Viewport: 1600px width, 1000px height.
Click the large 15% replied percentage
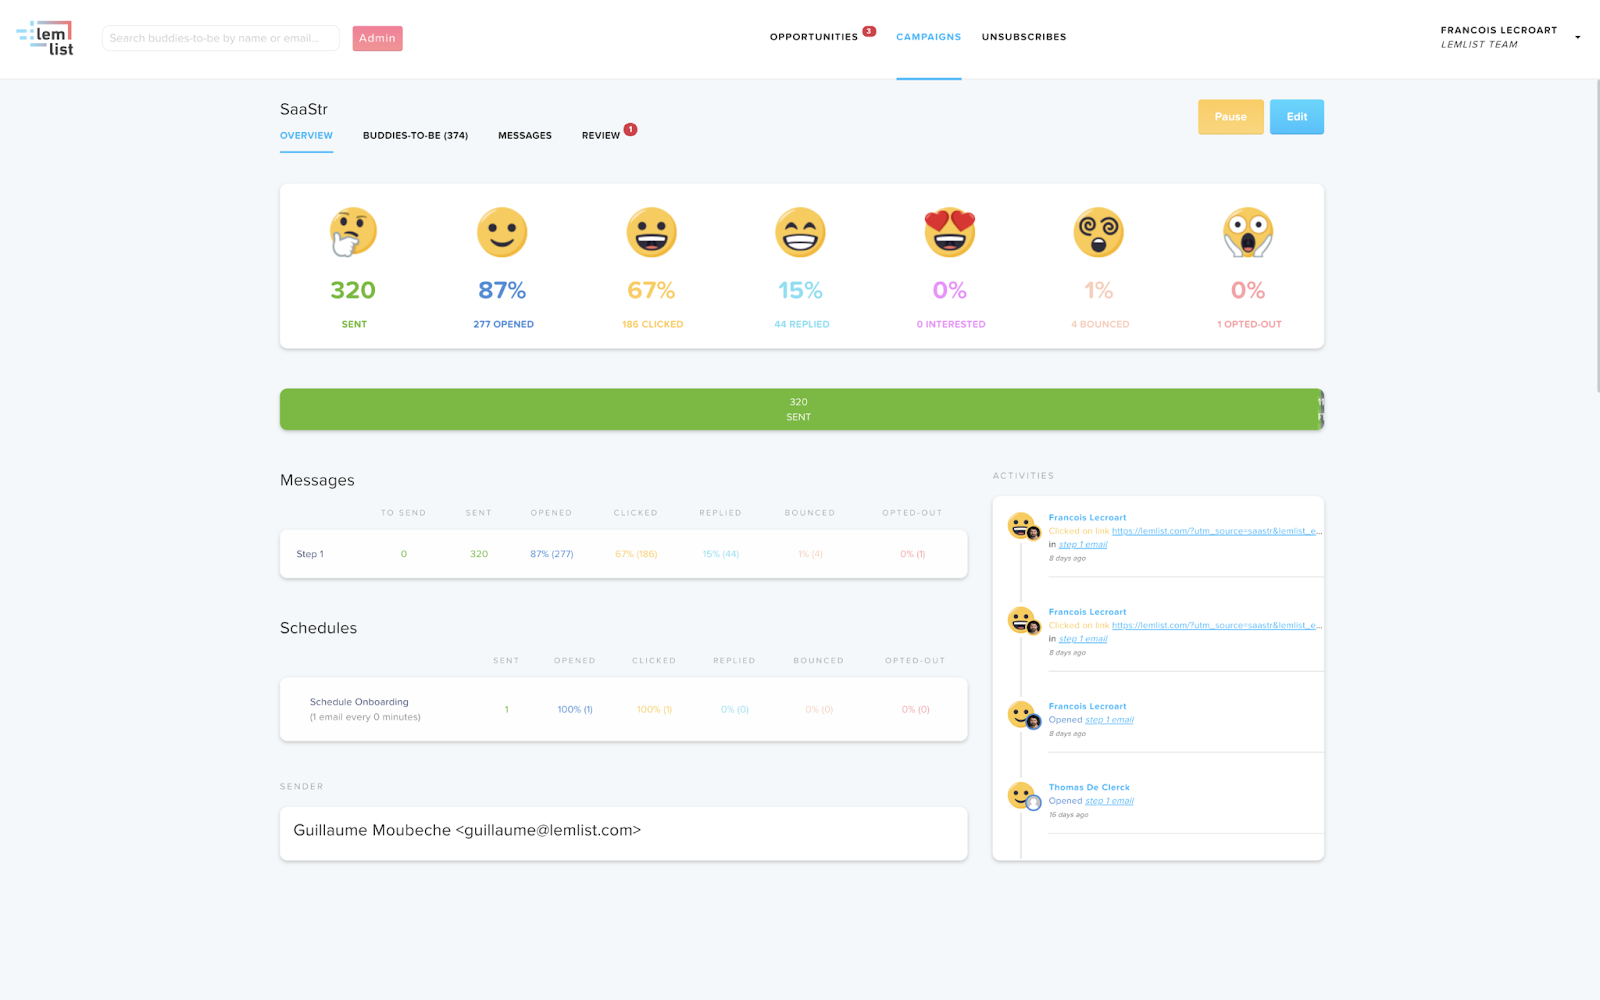click(x=800, y=290)
